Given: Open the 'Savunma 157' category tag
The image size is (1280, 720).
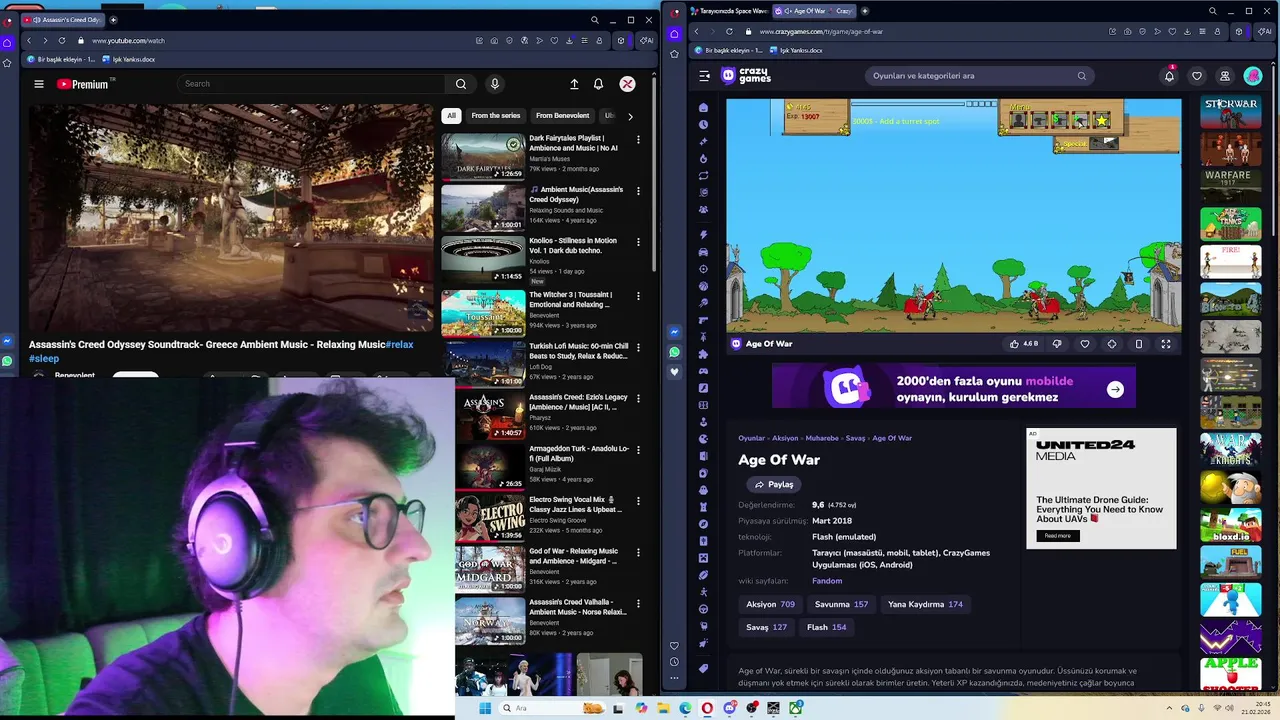Looking at the screenshot, I should coord(841,604).
